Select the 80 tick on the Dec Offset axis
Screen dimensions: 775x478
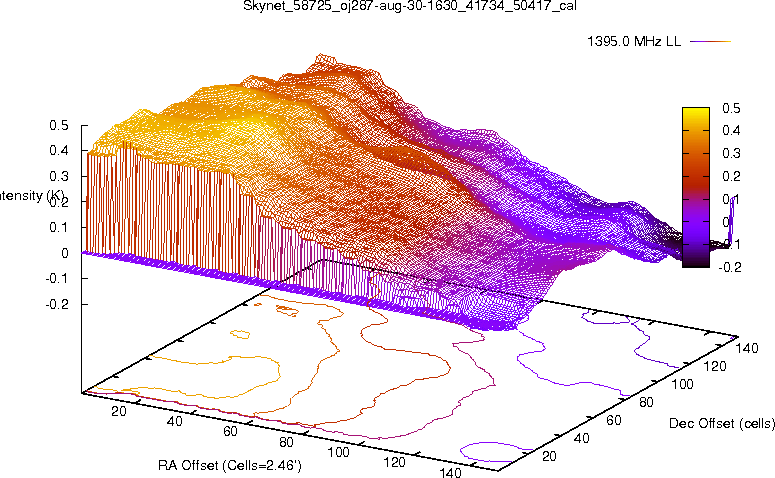click(x=646, y=402)
